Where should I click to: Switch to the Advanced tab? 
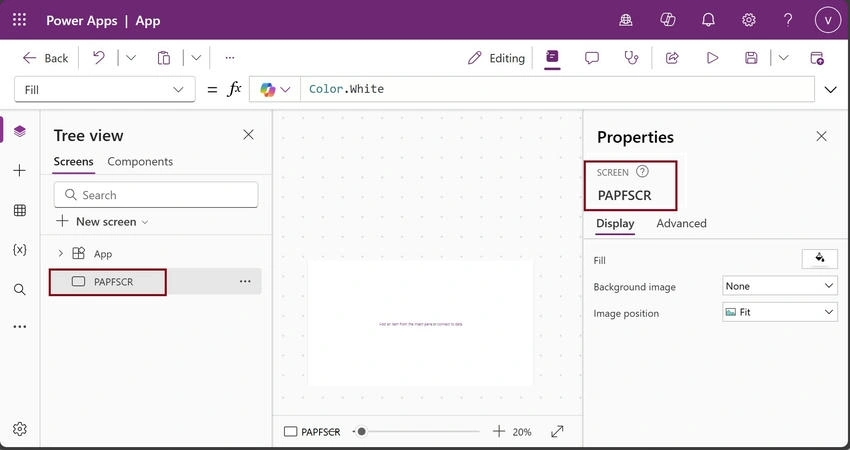click(x=681, y=223)
